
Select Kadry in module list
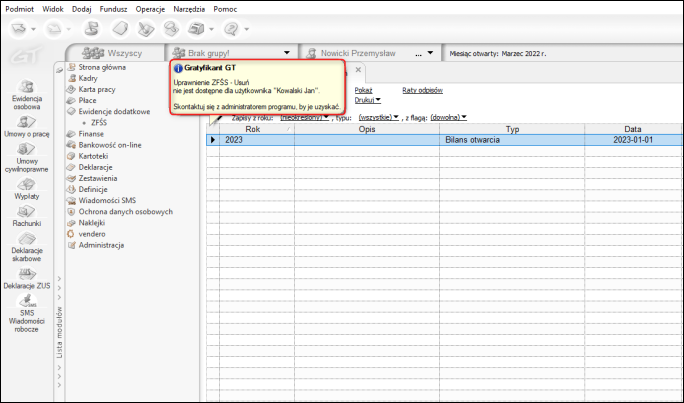88,78
